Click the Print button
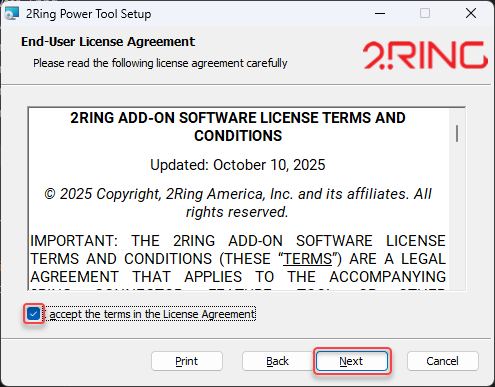Viewport: 495px width, 387px height. coord(187,361)
